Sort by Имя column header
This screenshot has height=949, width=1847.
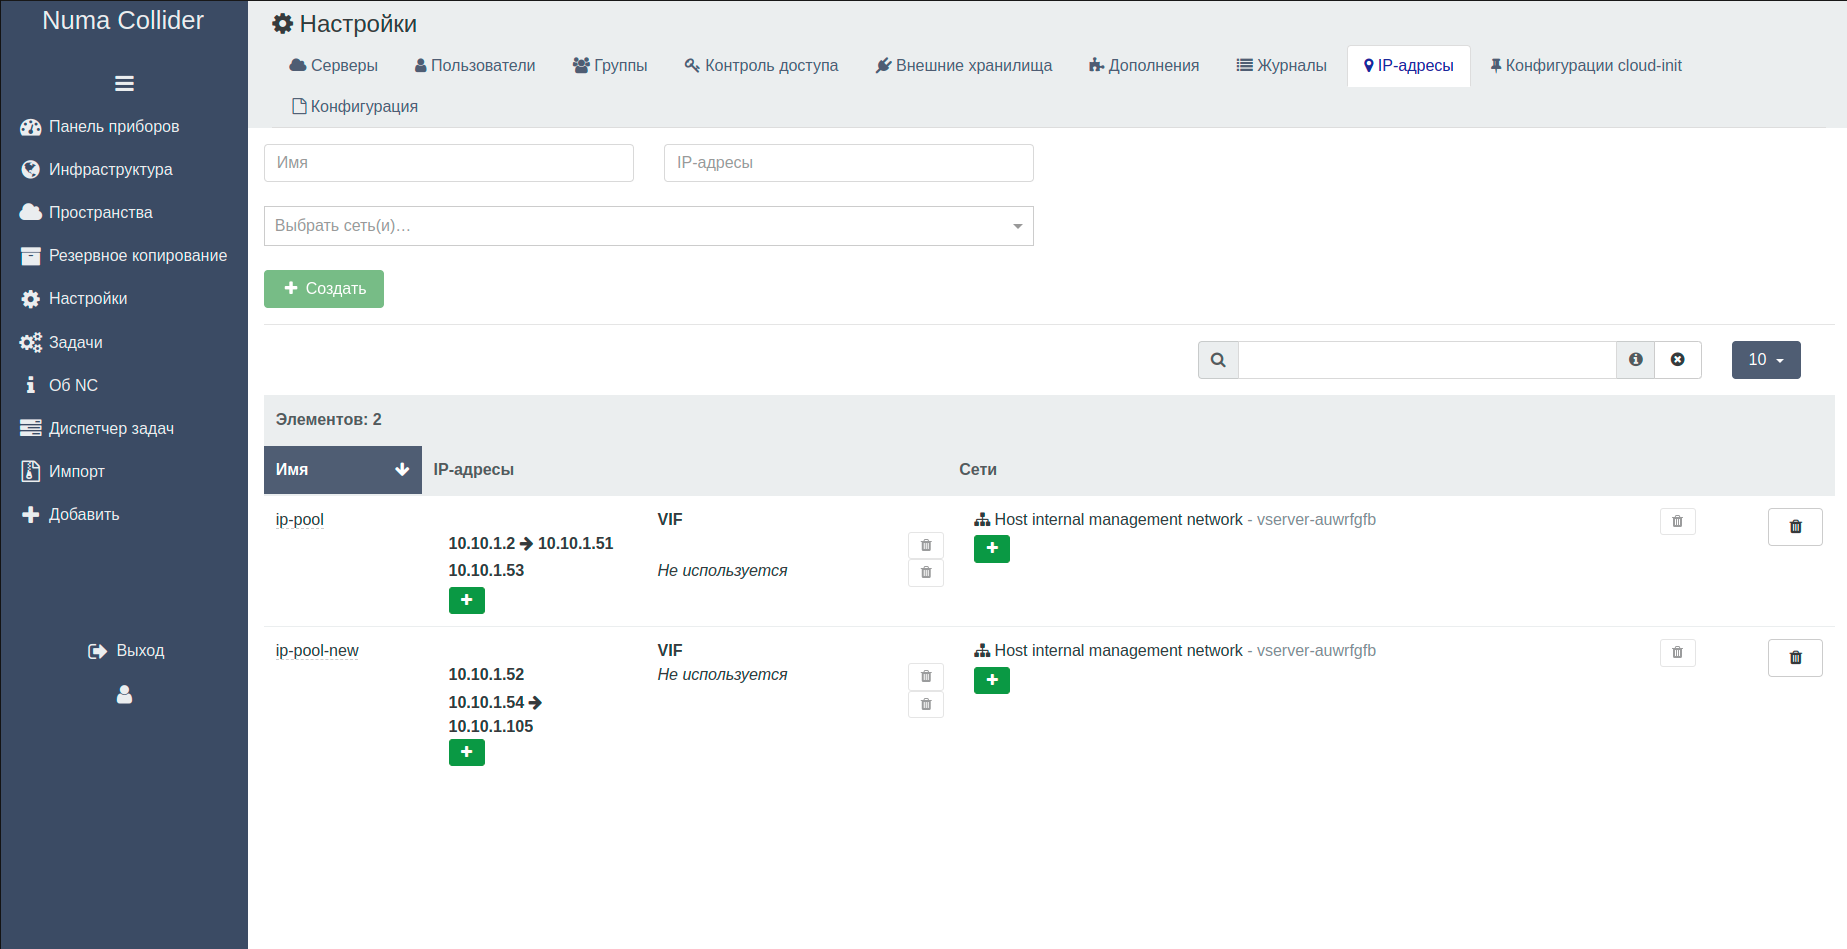coord(343,470)
